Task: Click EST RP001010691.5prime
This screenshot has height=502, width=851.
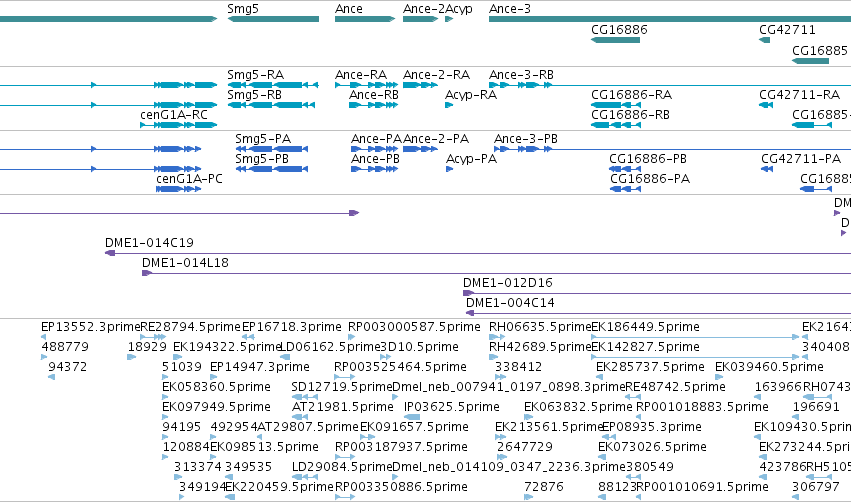Action: [702, 488]
